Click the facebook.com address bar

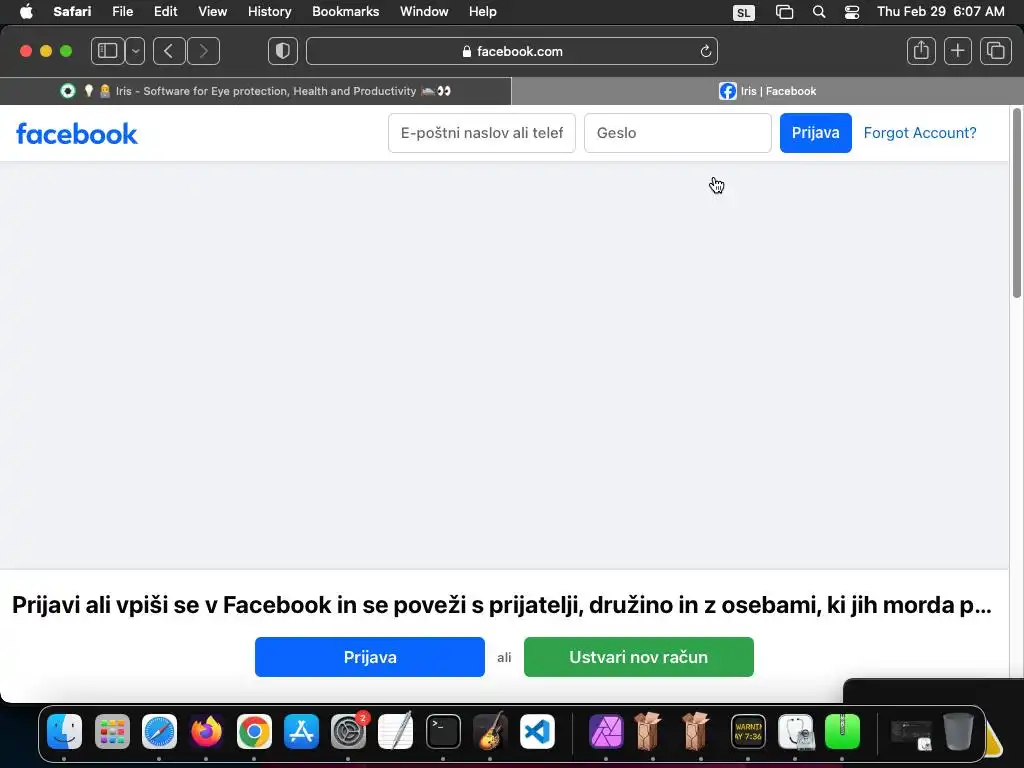click(x=512, y=51)
